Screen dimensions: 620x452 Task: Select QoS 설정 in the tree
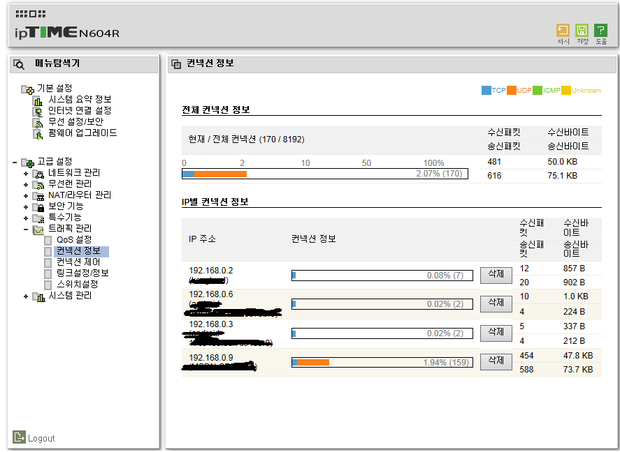74,240
